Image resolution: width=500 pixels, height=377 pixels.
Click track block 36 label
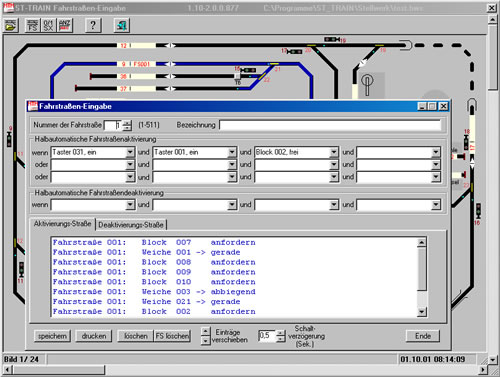124,76
